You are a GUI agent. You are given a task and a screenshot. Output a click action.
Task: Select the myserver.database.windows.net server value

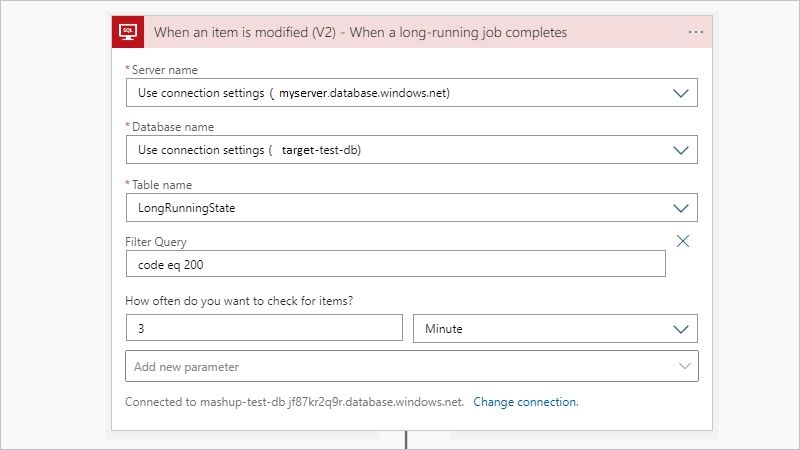pyautogui.click(x=364, y=93)
